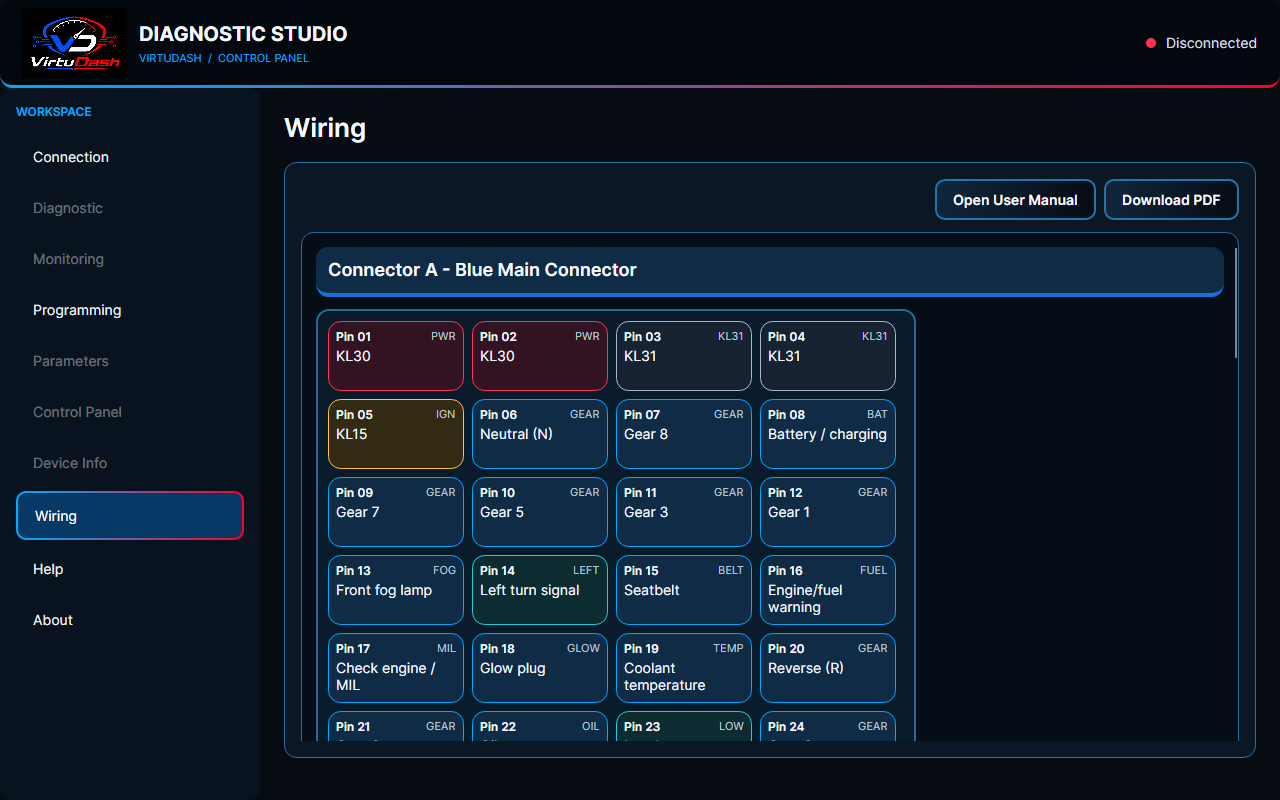
Task: Click the Wiring page heading
Action: click(325, 128)
